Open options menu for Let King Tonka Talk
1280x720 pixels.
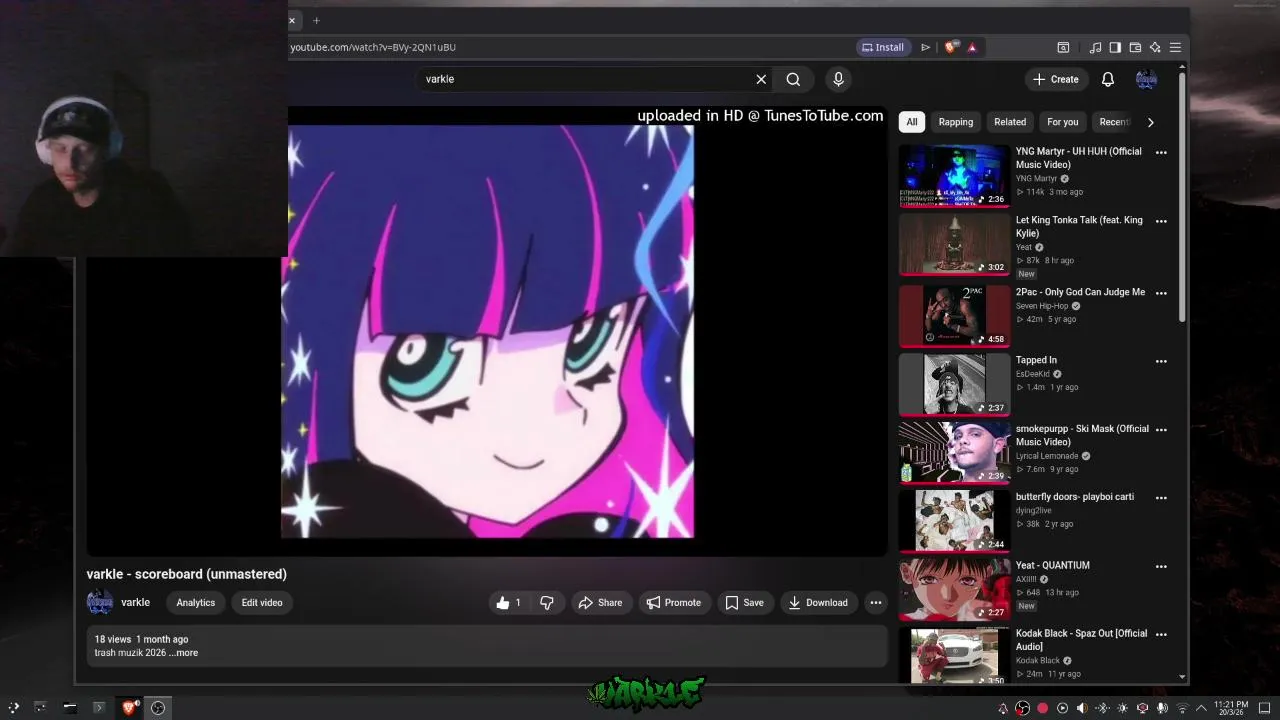tap(1161, 221)
